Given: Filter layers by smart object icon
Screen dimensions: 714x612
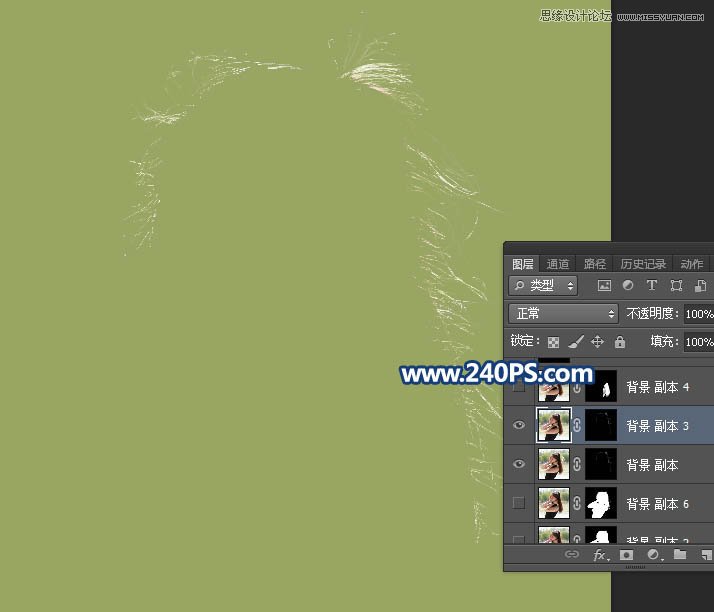Looking at the screenshot, I should click(x=700, y=286).
